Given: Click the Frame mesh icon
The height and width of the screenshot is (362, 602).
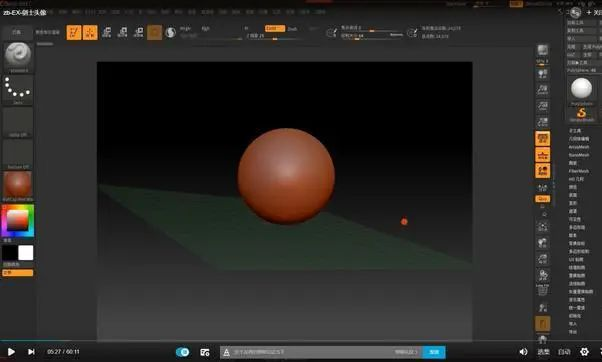Looking at the screenshot, I should click(x=542, y=226).
